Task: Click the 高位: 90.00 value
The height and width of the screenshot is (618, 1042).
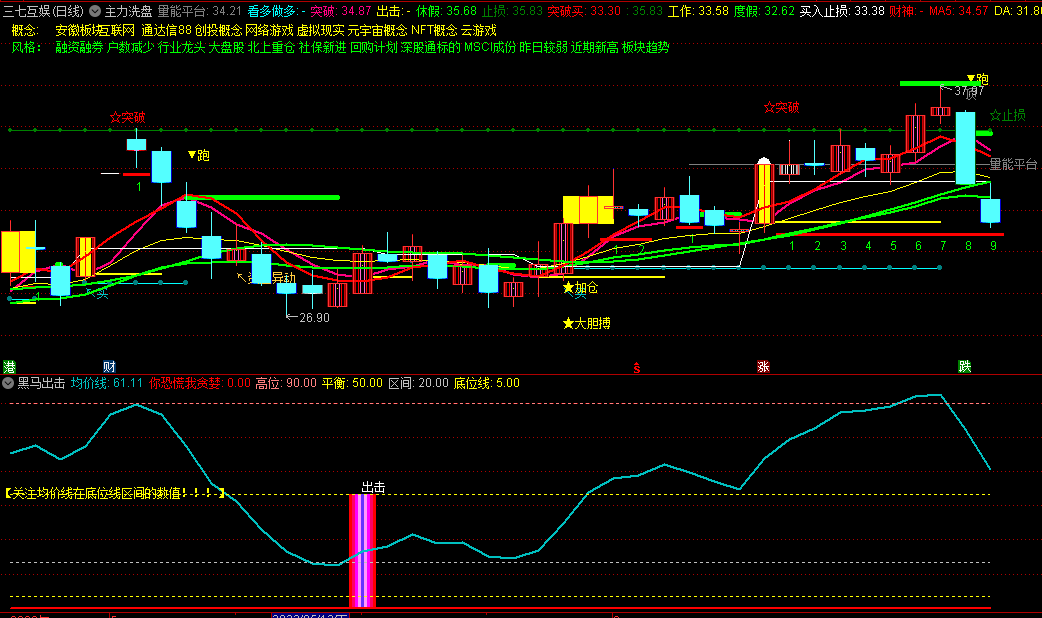Action: tap(286, 383)
